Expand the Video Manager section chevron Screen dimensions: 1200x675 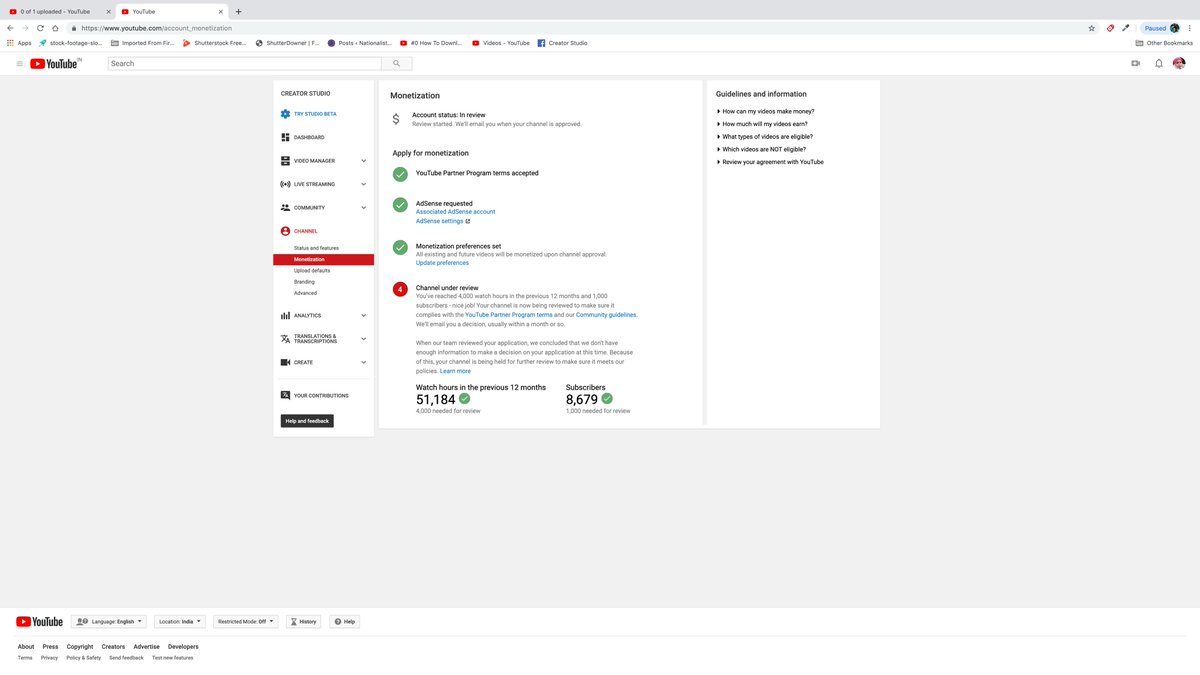363,161
